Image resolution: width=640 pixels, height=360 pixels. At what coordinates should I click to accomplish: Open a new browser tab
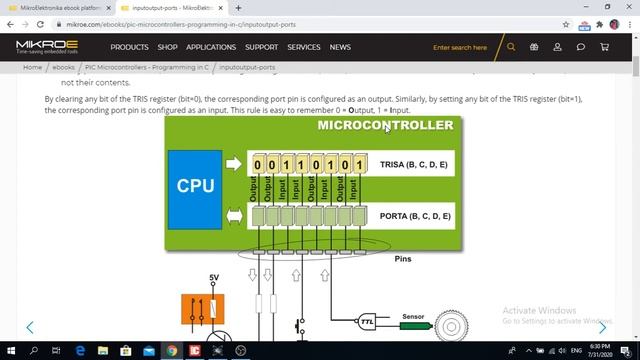pyautogui.click(x=239, y=8)
